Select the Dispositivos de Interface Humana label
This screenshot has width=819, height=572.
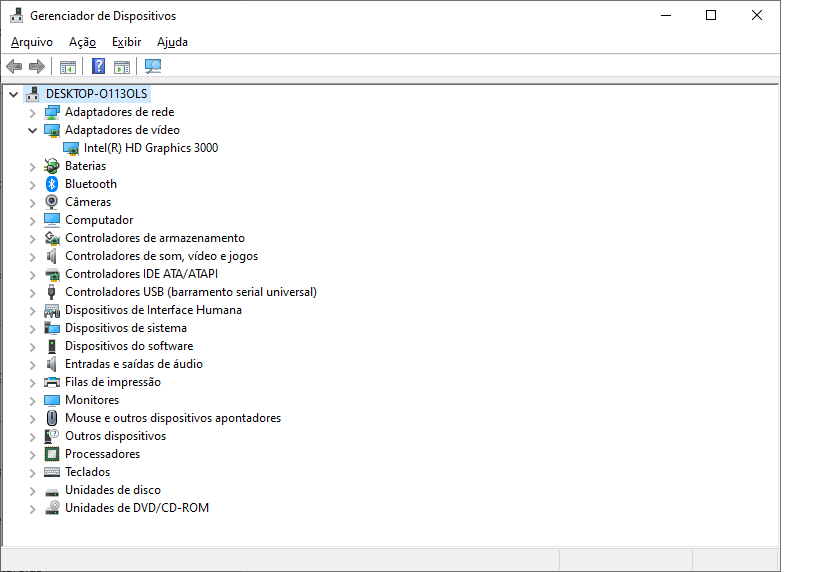[x=153, y=310]
